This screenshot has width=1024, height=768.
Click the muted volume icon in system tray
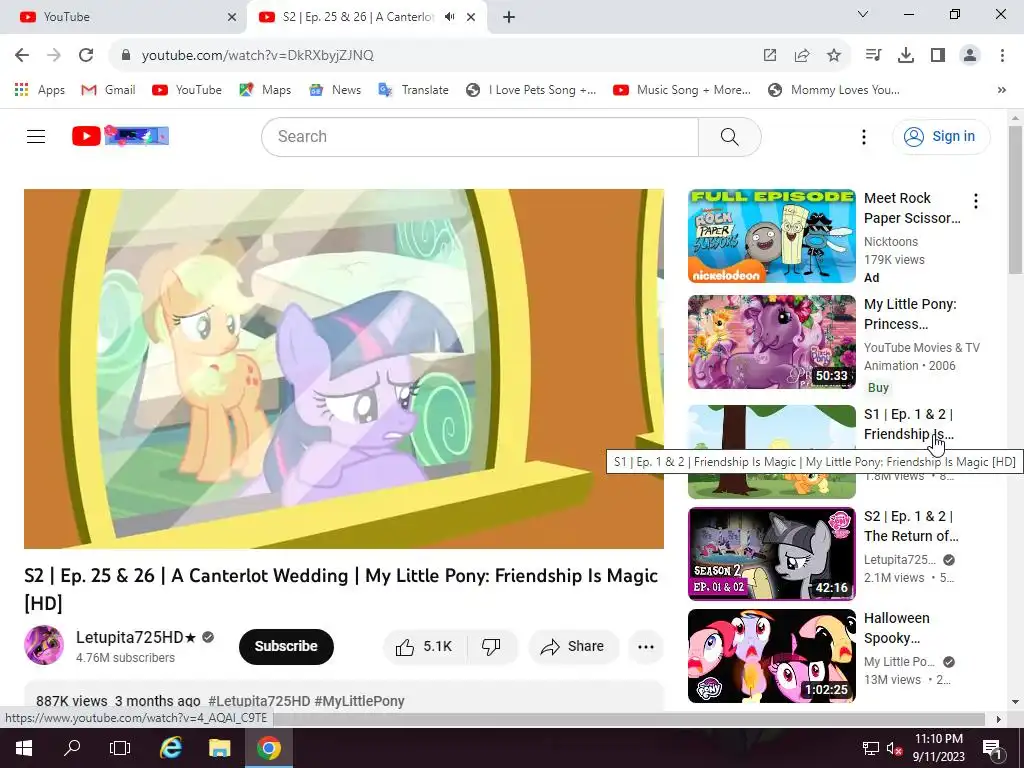click(x=894, y=748)
